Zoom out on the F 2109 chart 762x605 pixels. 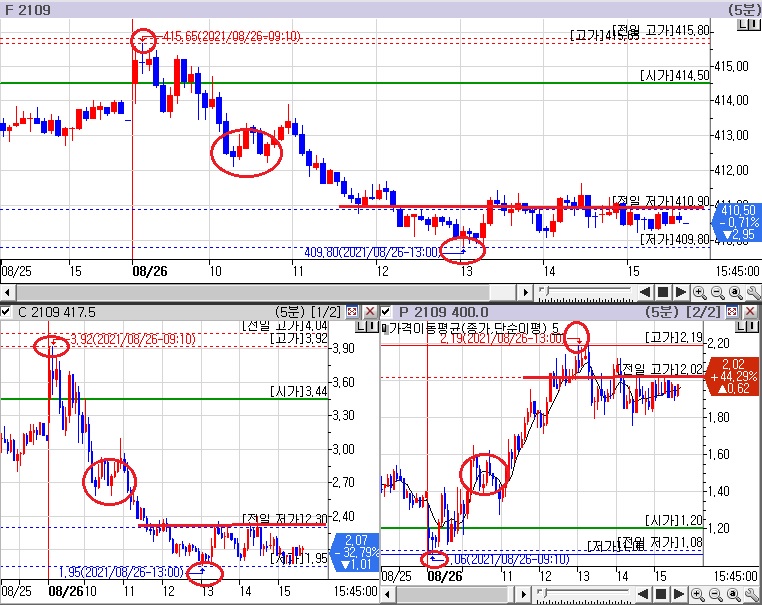point(717,293)
